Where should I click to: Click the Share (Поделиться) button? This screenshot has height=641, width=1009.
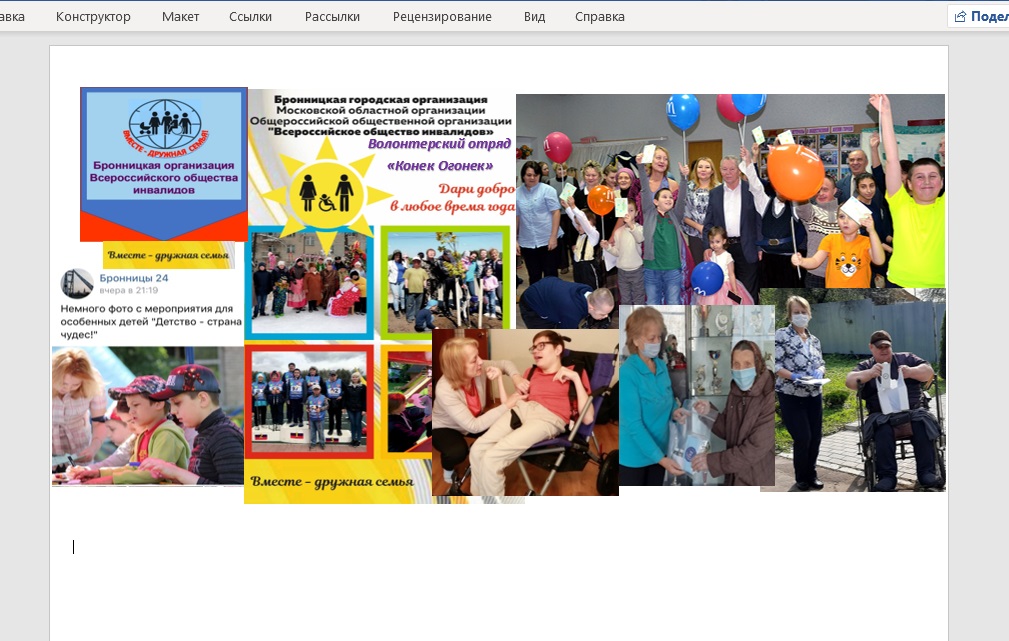[x=978, y=17]
